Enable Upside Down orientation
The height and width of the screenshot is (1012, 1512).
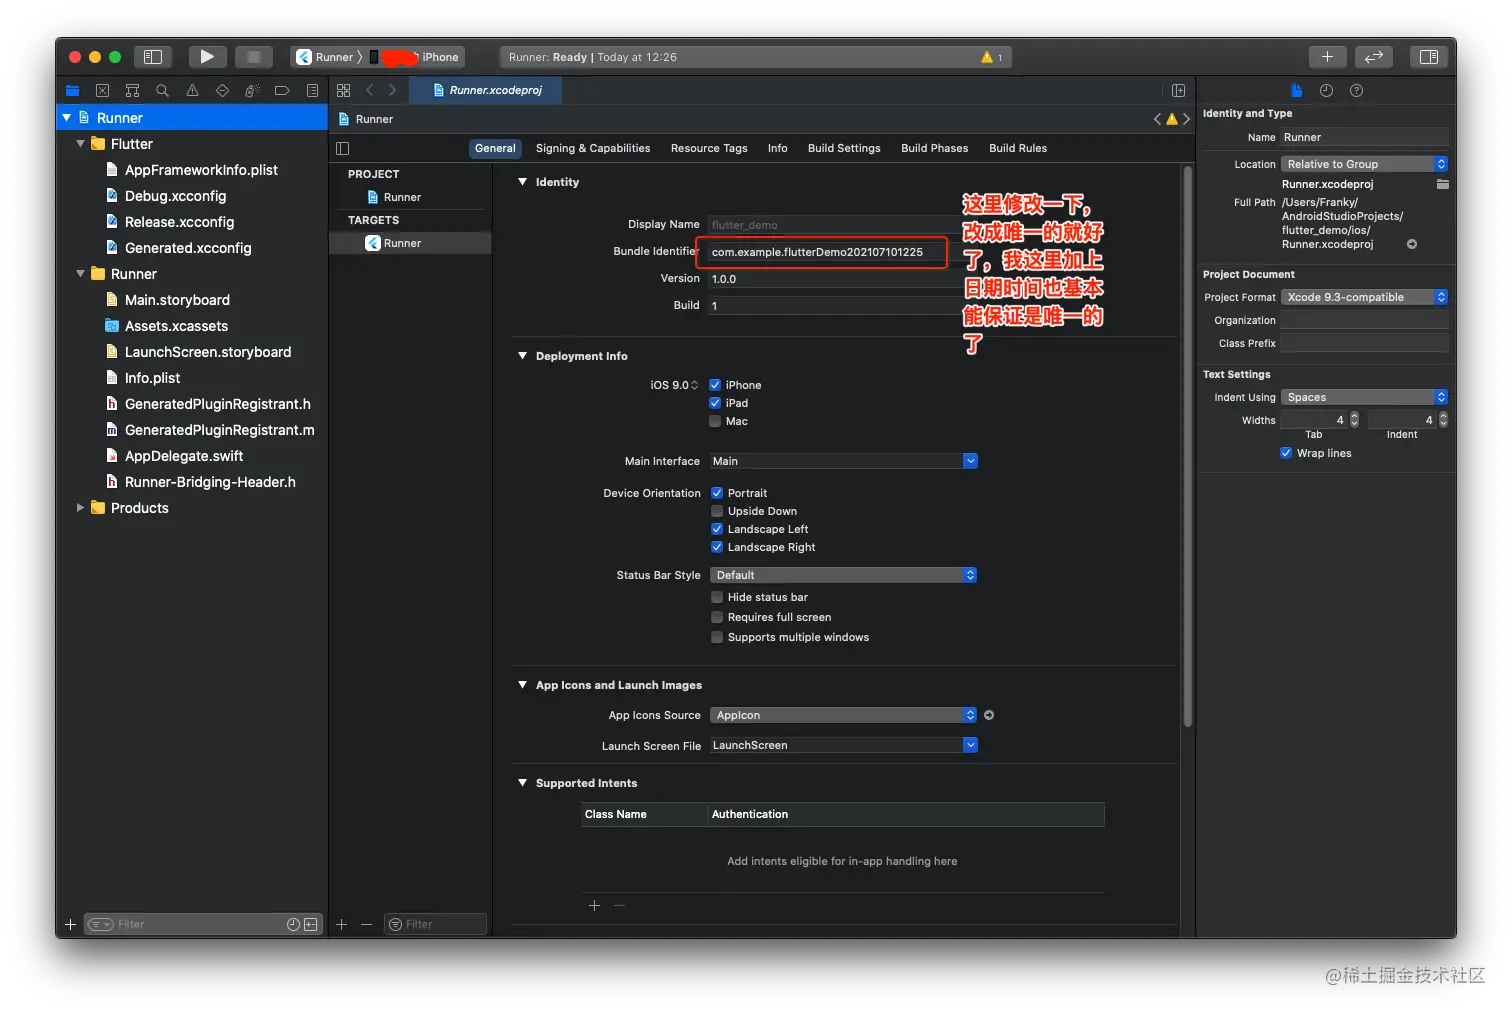click(717, 511)
